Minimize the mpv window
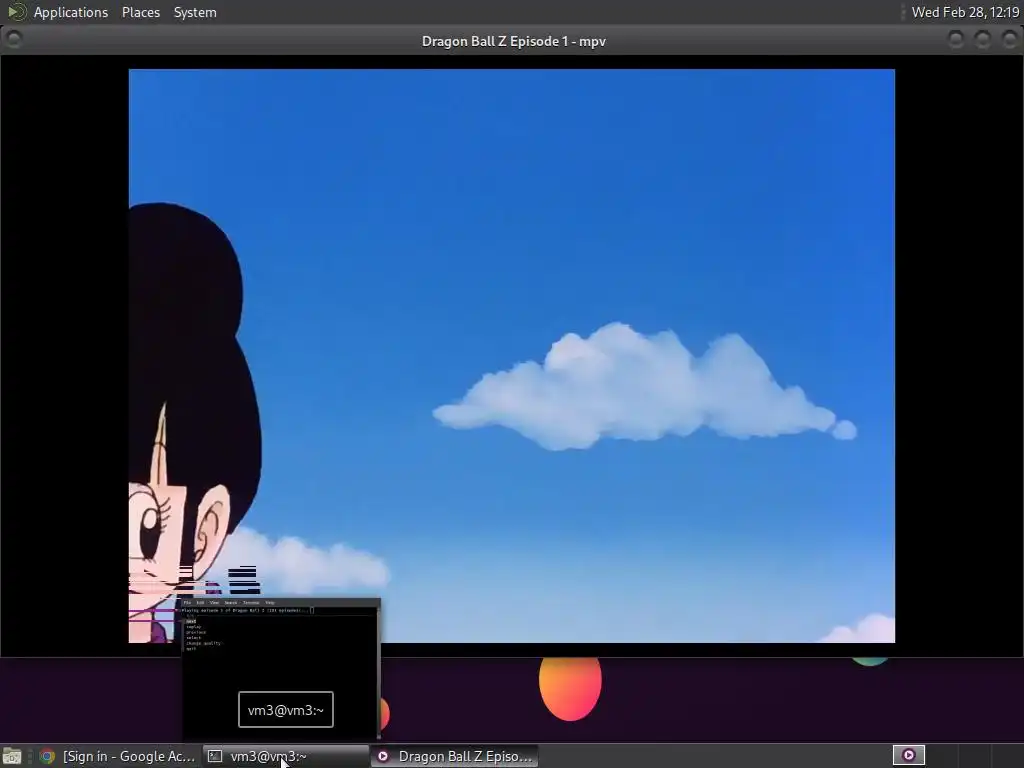The width and height of the screenshot is (1024, 768). pos(955,40)
